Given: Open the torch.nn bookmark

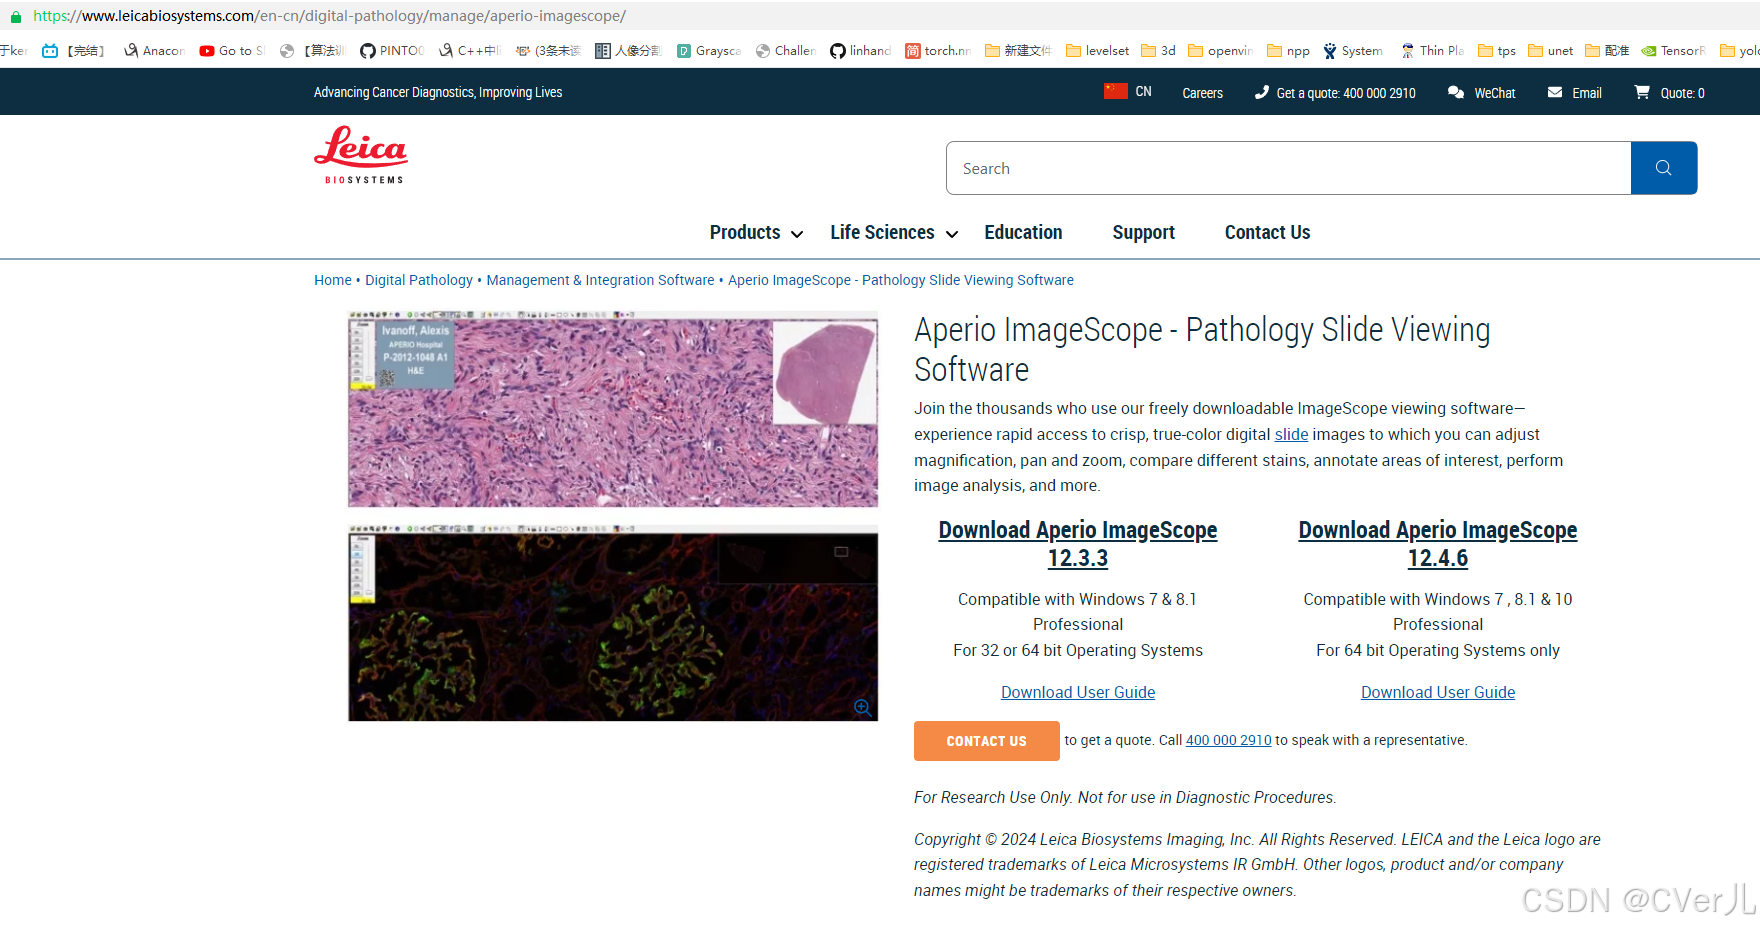Looking at the screenshot, I should [938, 50].
